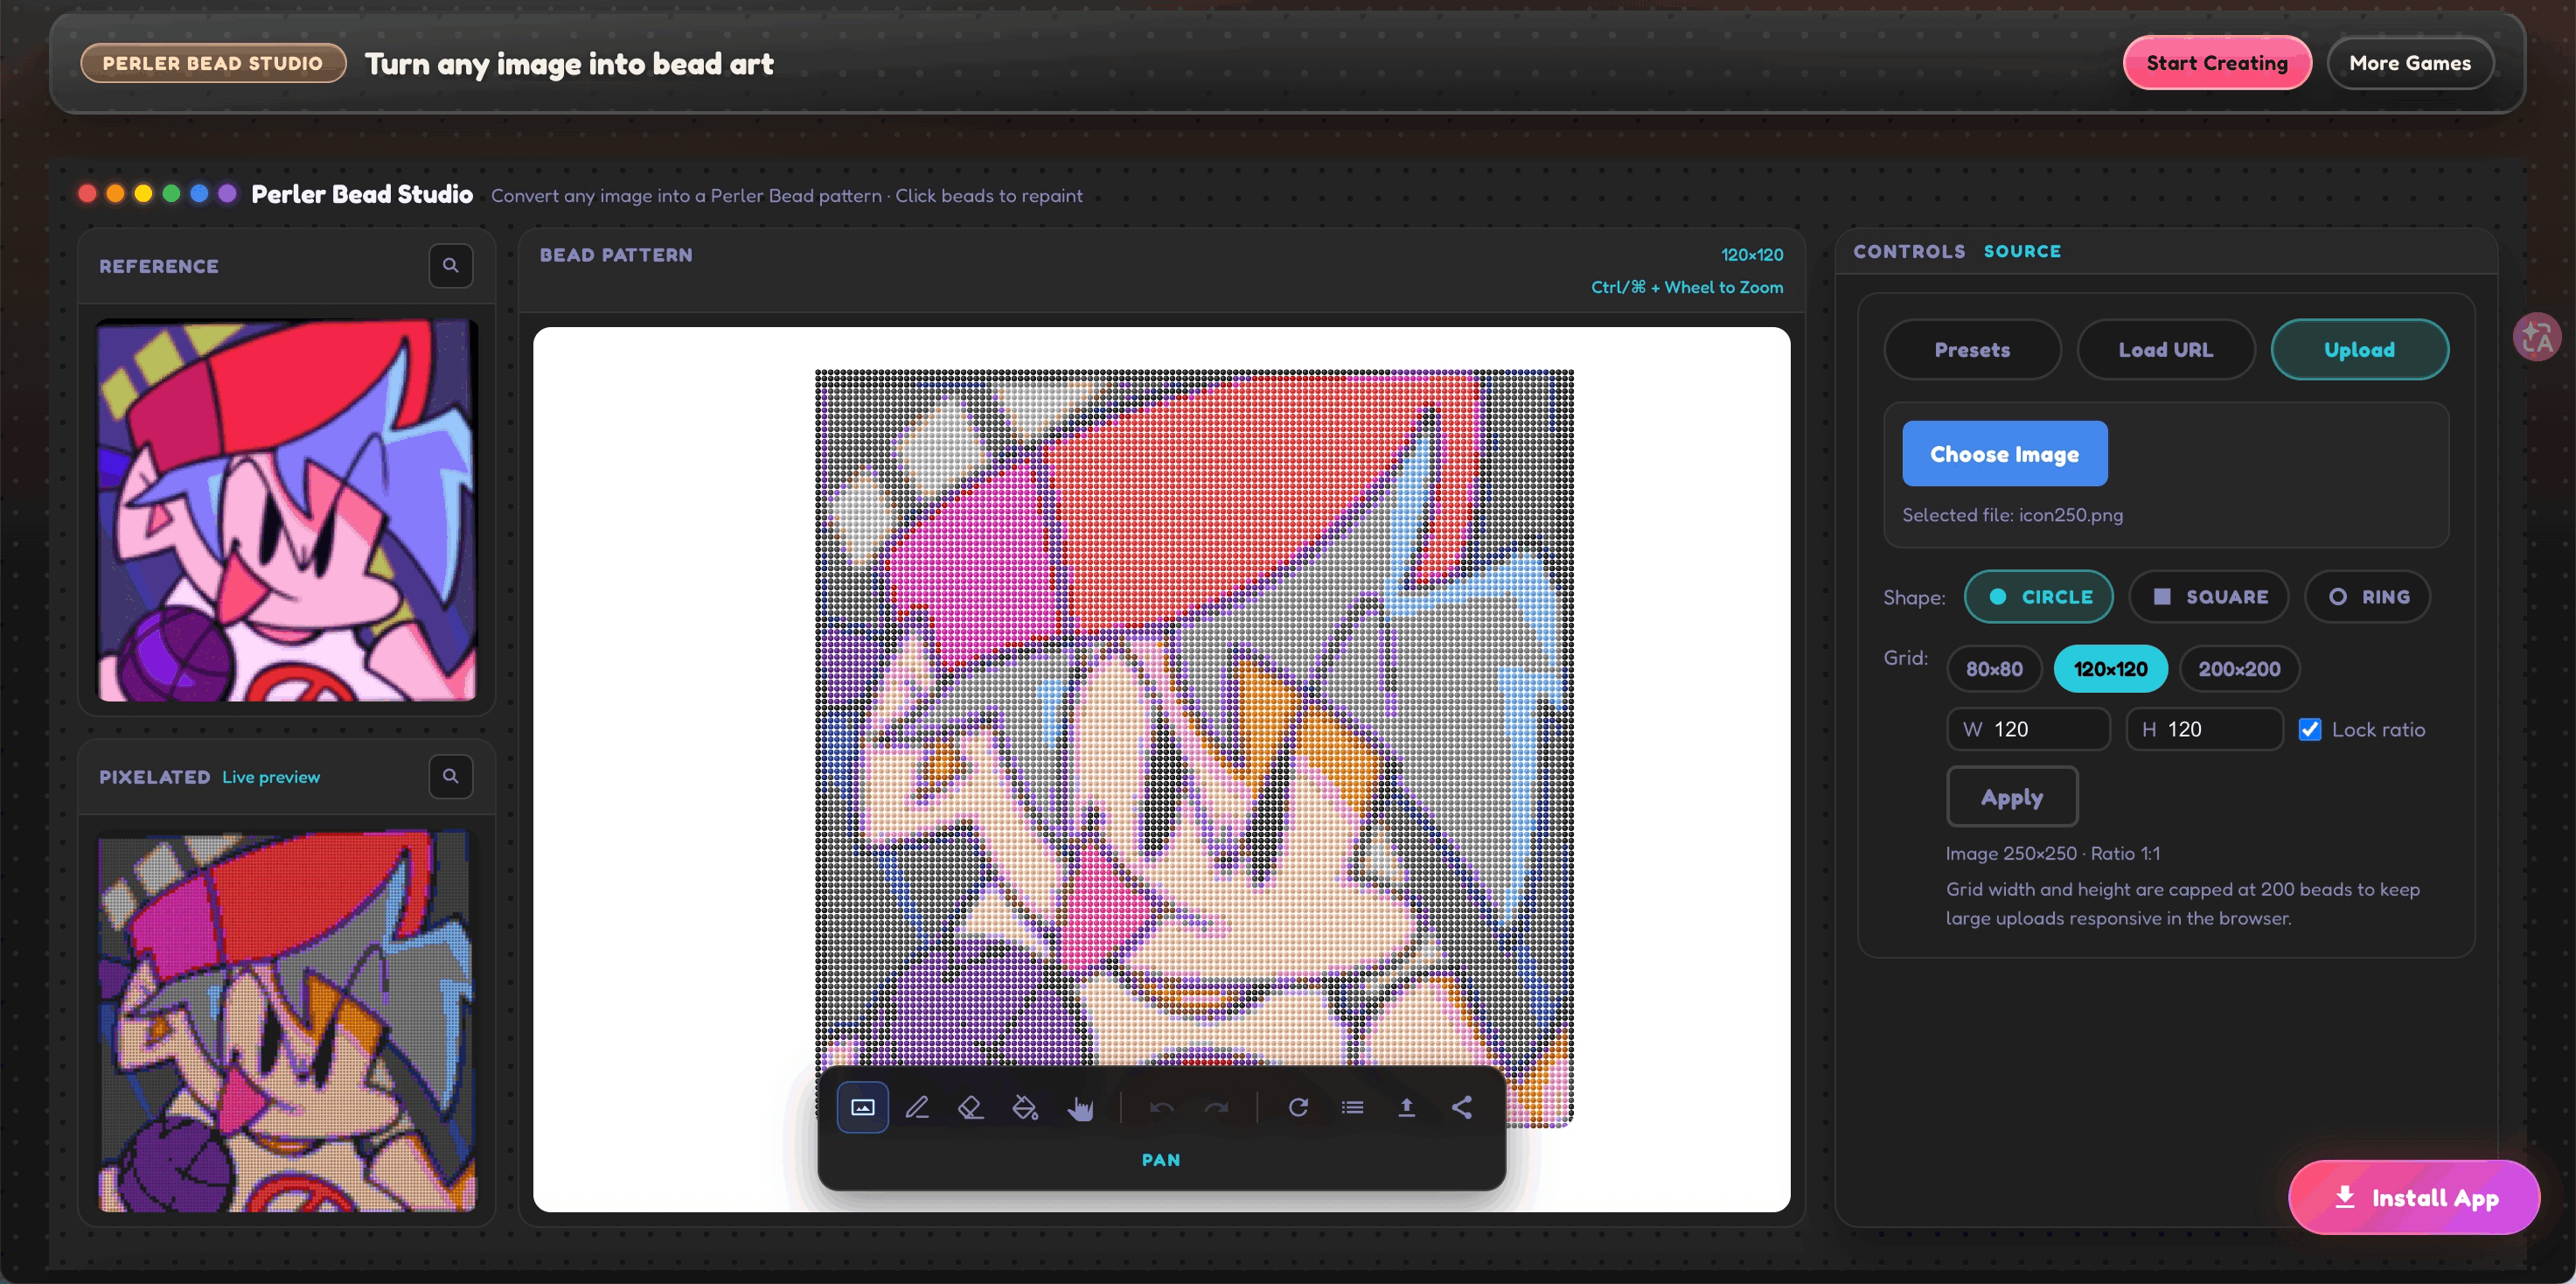This screenshot has height=1284, width=2576.
Task: Click the 'Selected file: icon250.png' text
Action: pos(2012,515)
